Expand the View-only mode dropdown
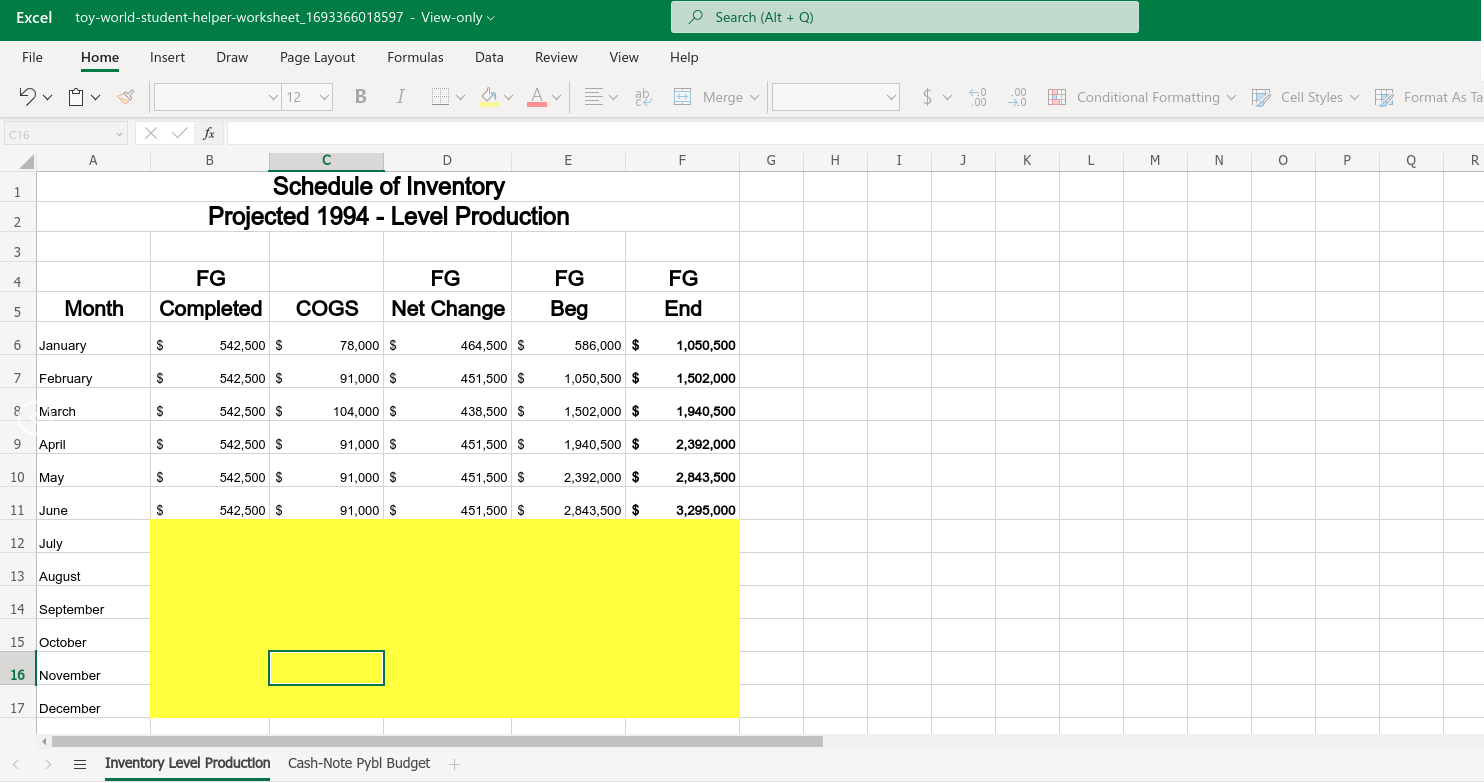The width and height of the screenshot is (1484, 783). 490,18
